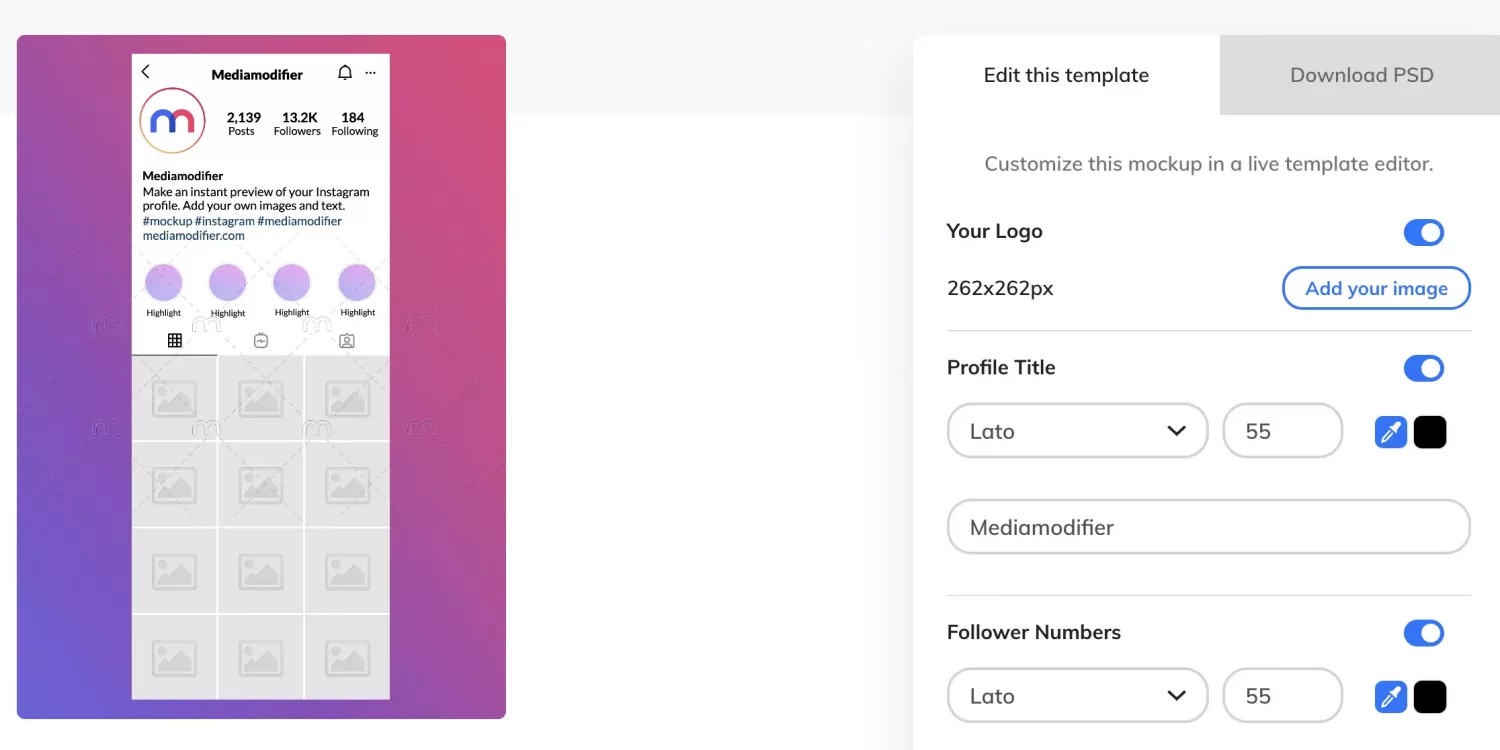Select the tagged photos icon in the mockup
Screen dimensions: 1500x750
347,340
